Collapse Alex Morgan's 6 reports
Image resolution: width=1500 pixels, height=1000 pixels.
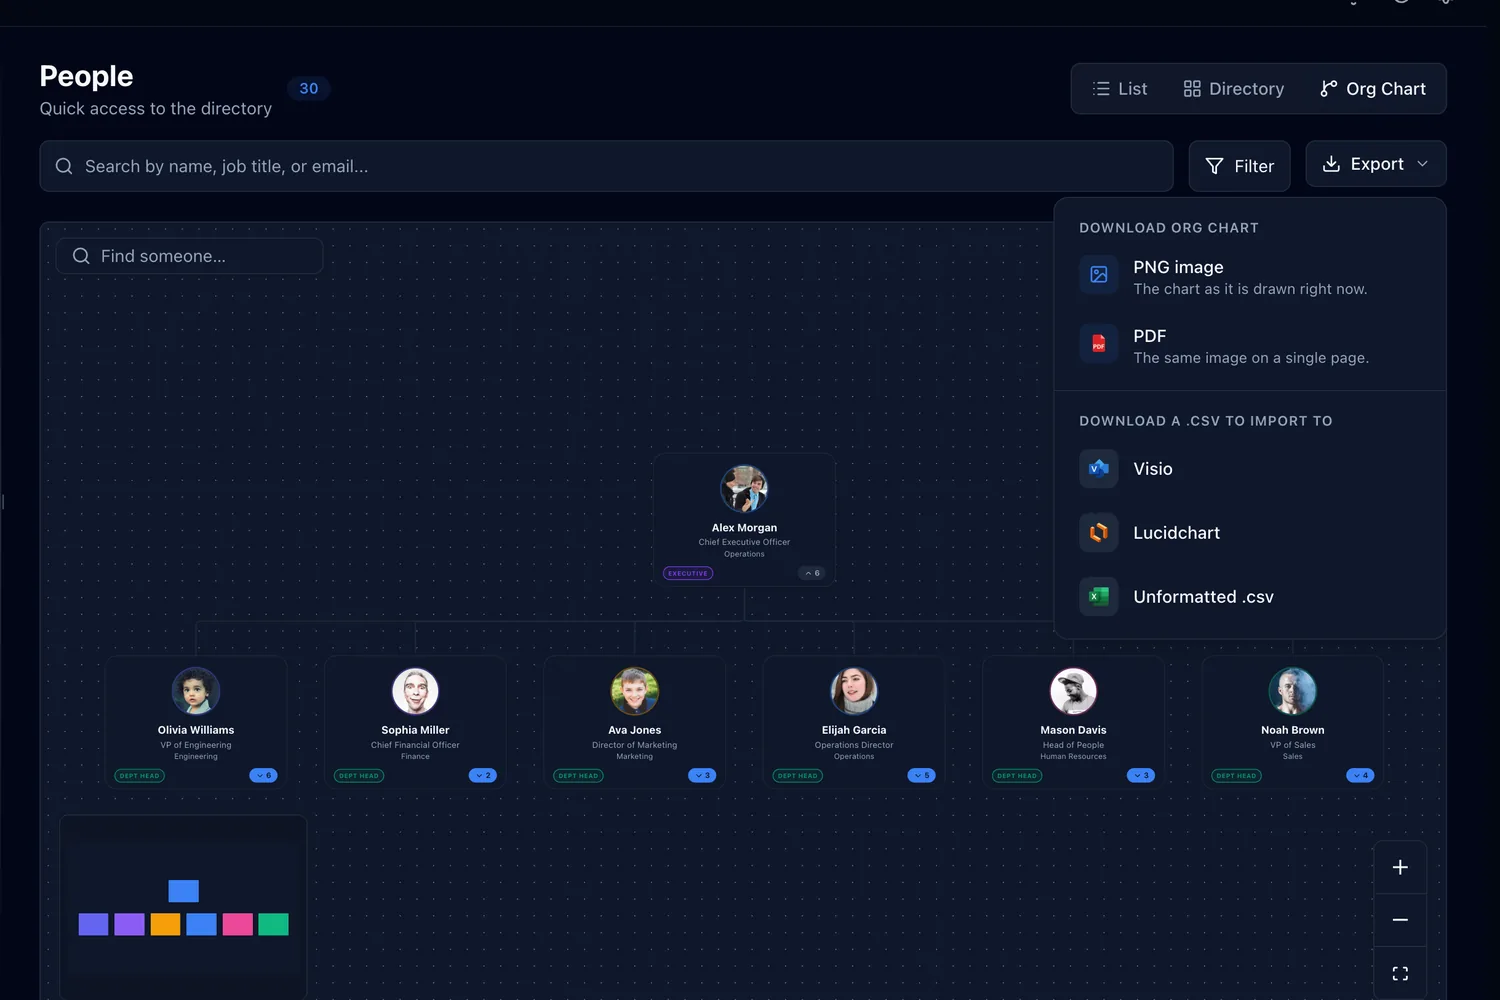[812, 573]
